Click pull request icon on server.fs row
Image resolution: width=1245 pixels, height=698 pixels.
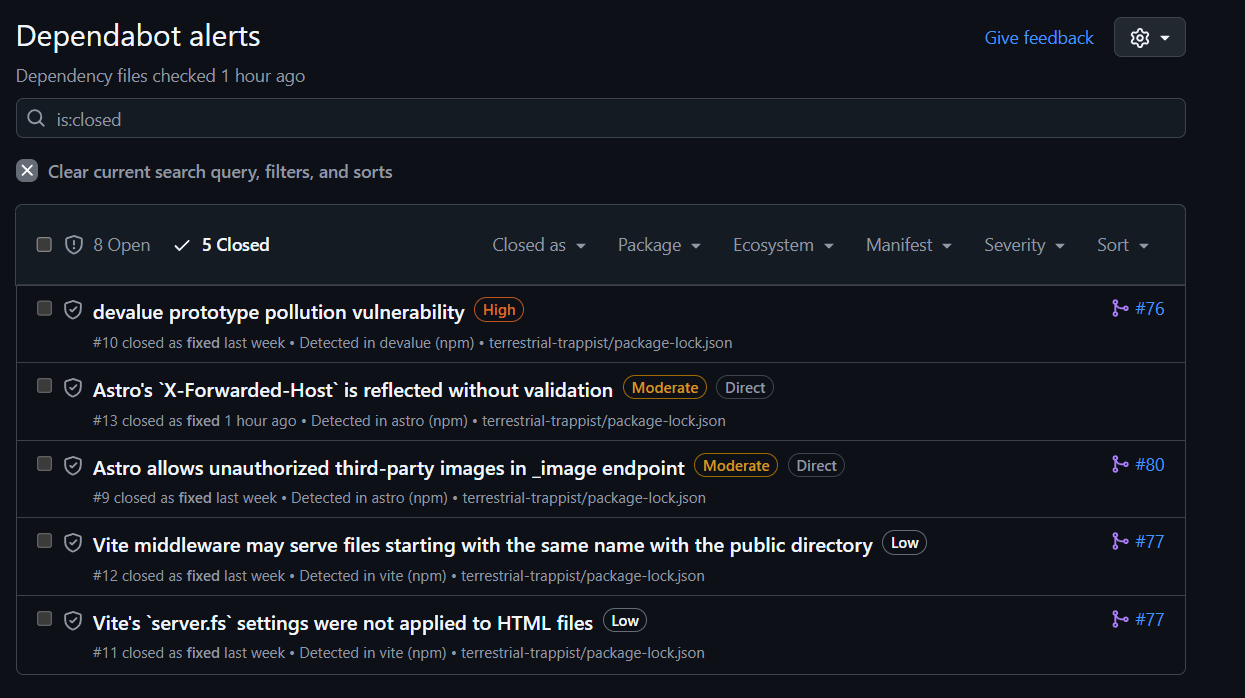(x=1120, y=619)
